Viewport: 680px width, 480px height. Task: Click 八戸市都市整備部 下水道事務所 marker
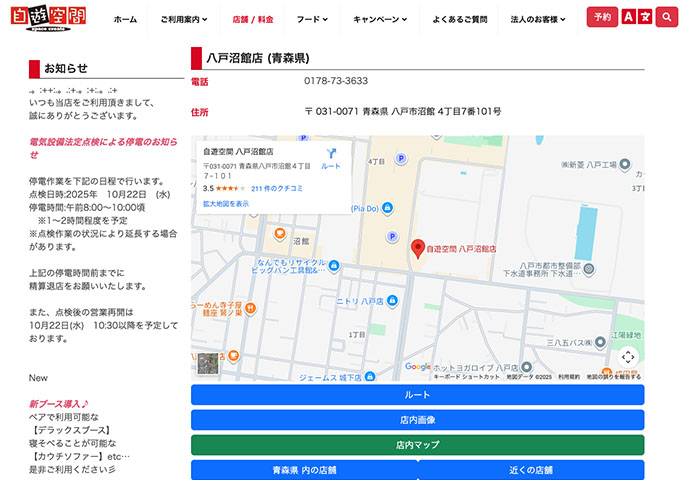click(588, 269)
